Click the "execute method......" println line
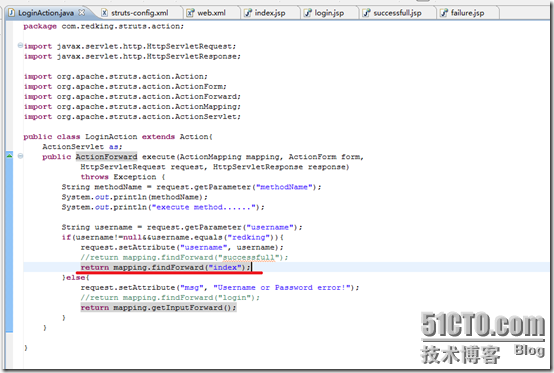This screenshot has width=554, height=373. [163, 207]
